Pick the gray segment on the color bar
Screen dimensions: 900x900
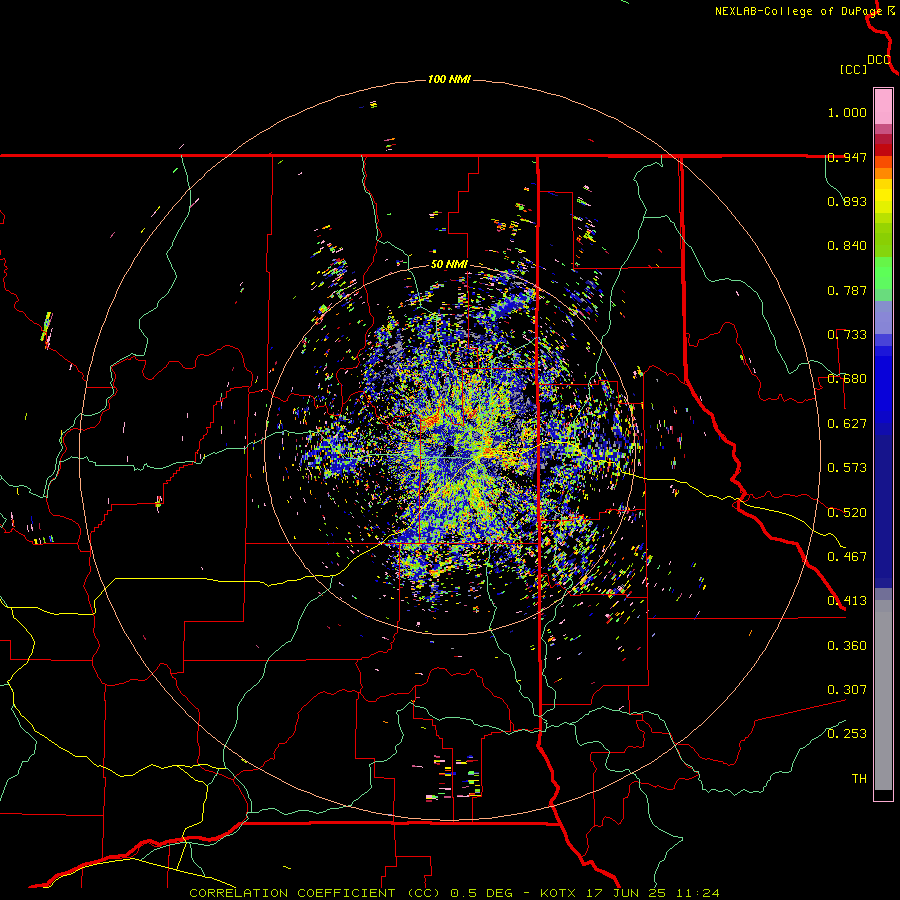coord(883,695)
